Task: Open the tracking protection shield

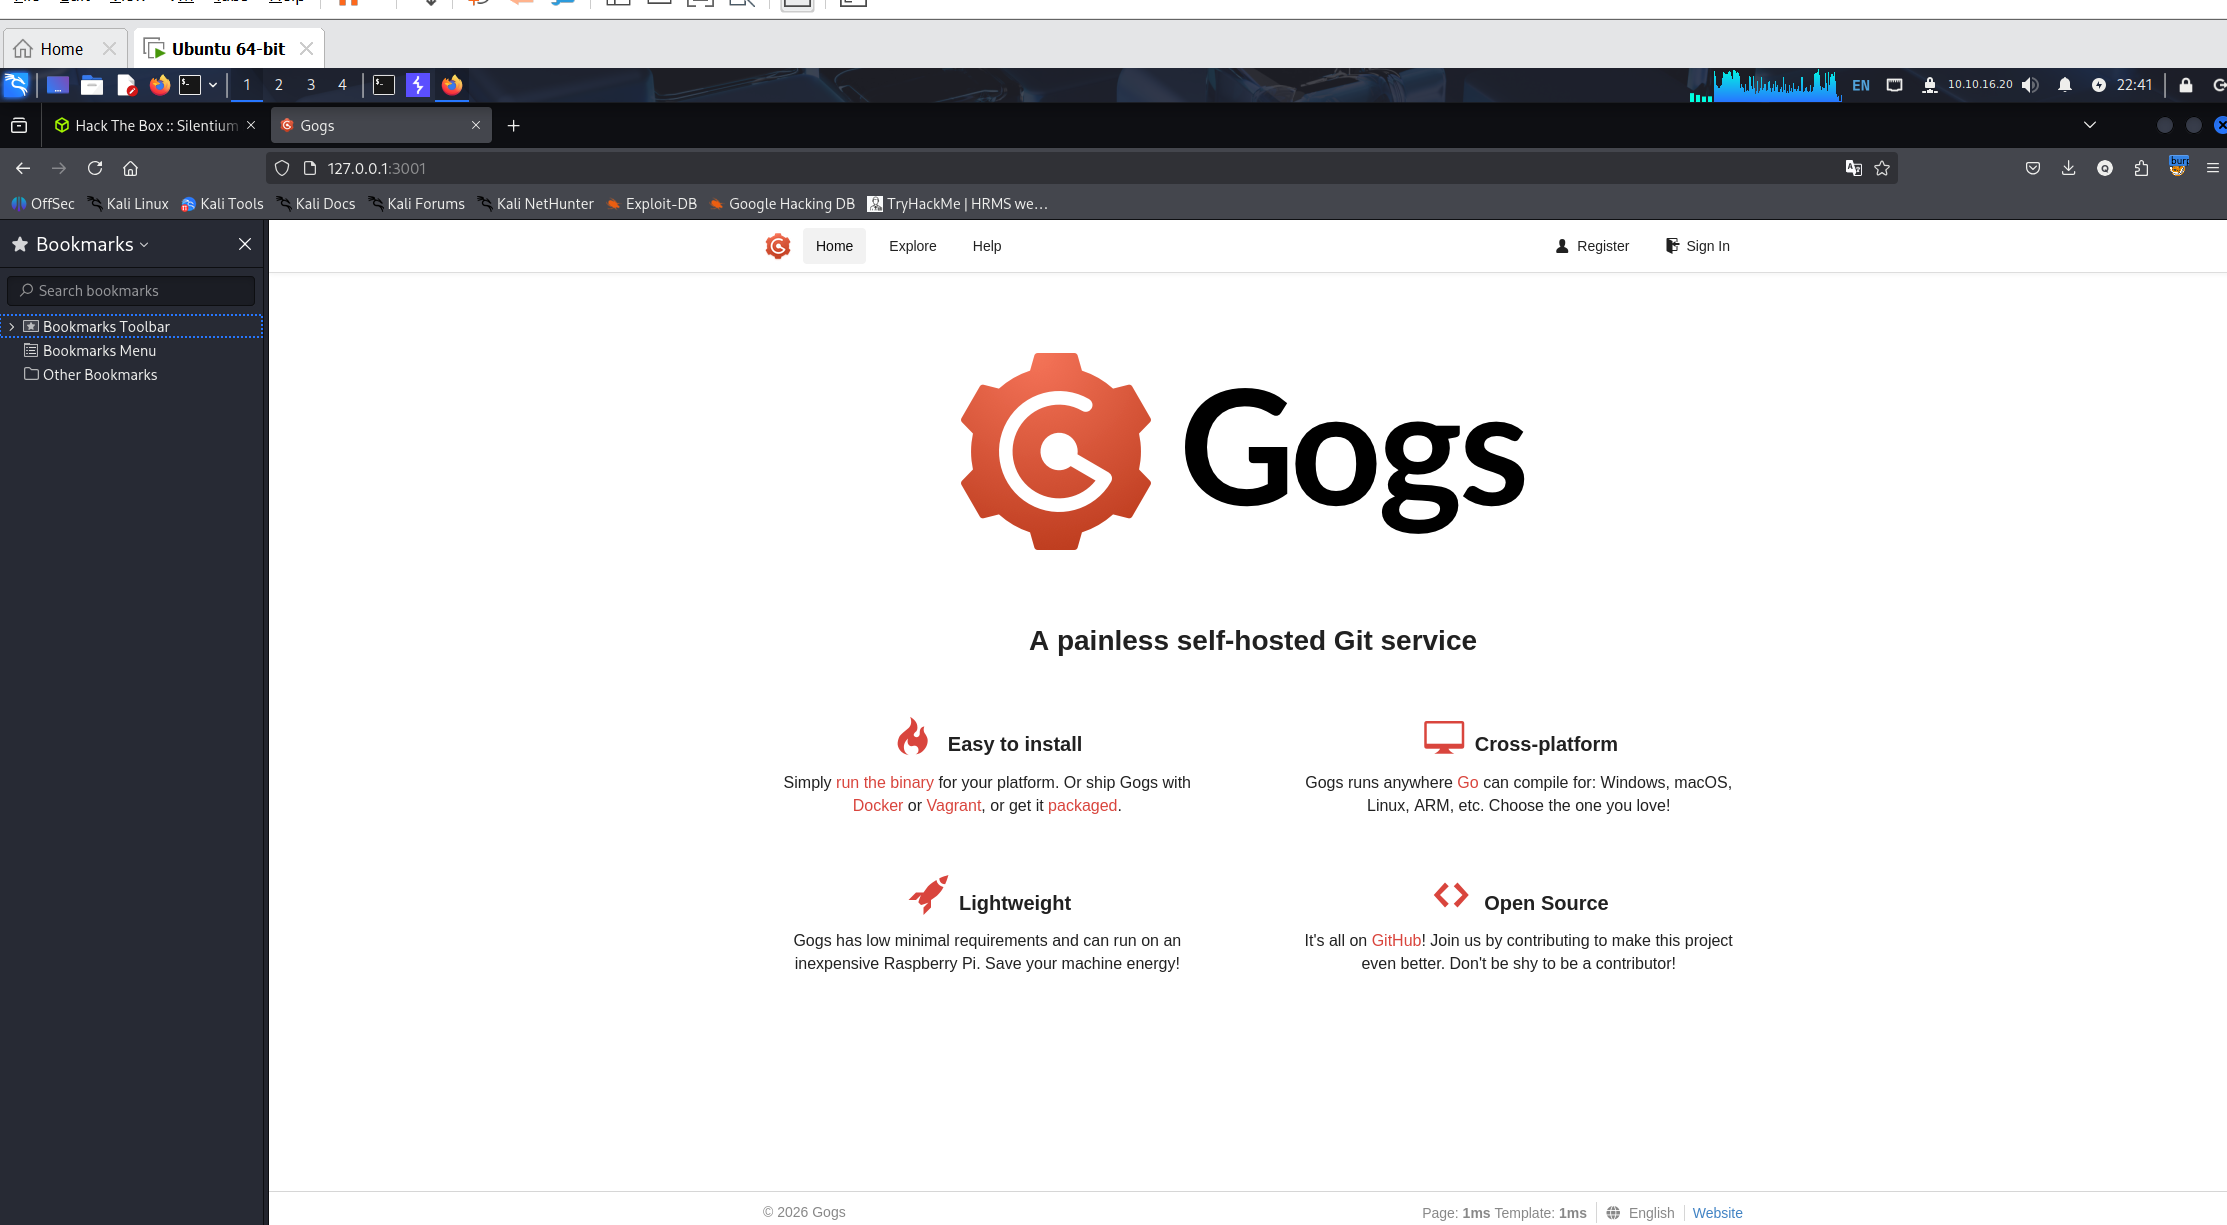Action: click(x=282, y=168)
